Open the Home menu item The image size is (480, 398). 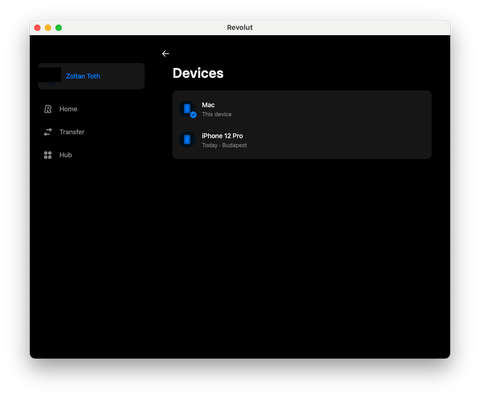[x=68, y=109]
